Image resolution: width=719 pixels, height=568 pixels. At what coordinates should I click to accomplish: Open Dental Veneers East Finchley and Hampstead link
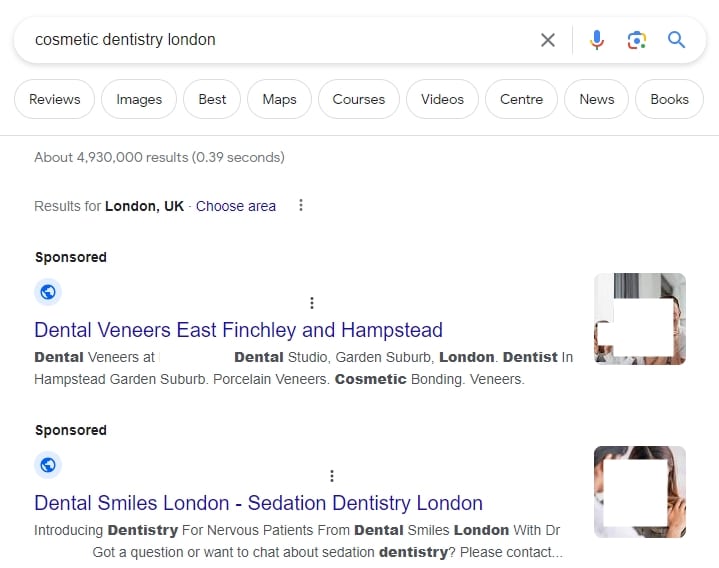[x=238, y=330]
